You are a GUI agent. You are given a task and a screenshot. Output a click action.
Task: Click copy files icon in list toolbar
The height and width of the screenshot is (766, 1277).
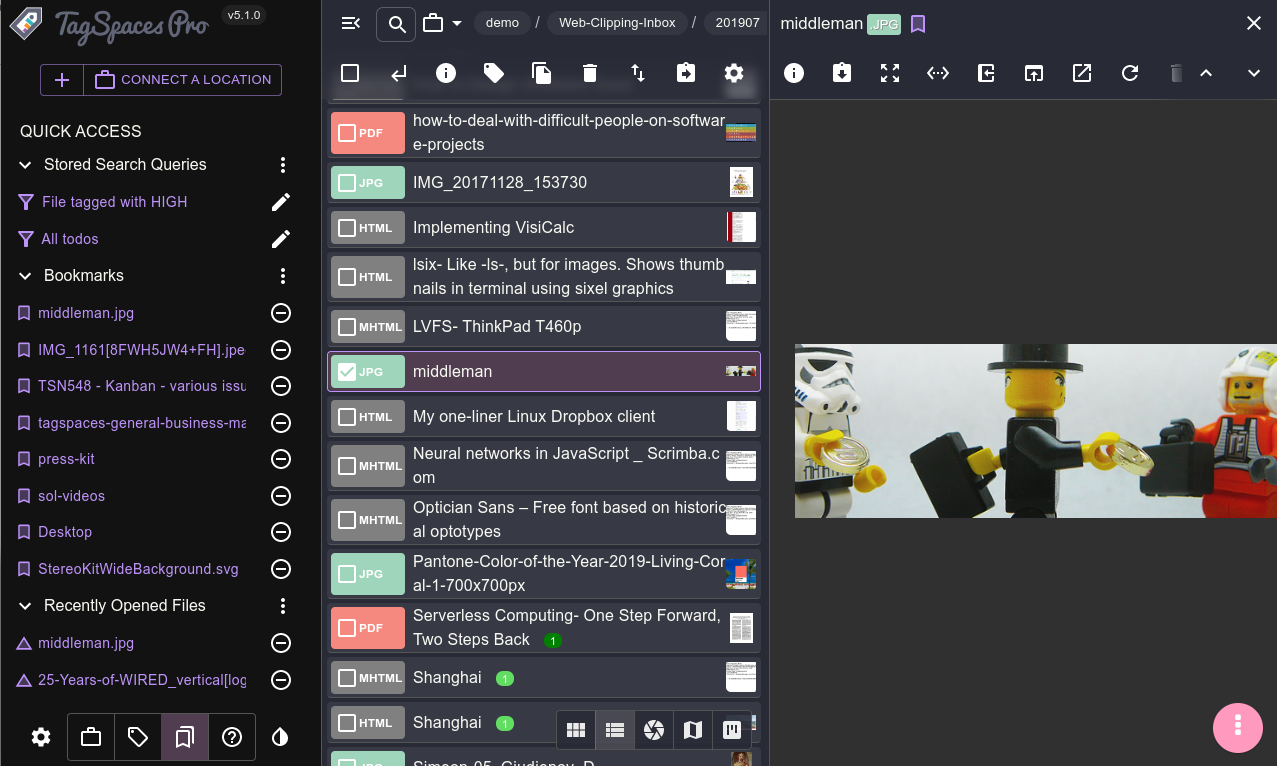click(x=542, y=73)
